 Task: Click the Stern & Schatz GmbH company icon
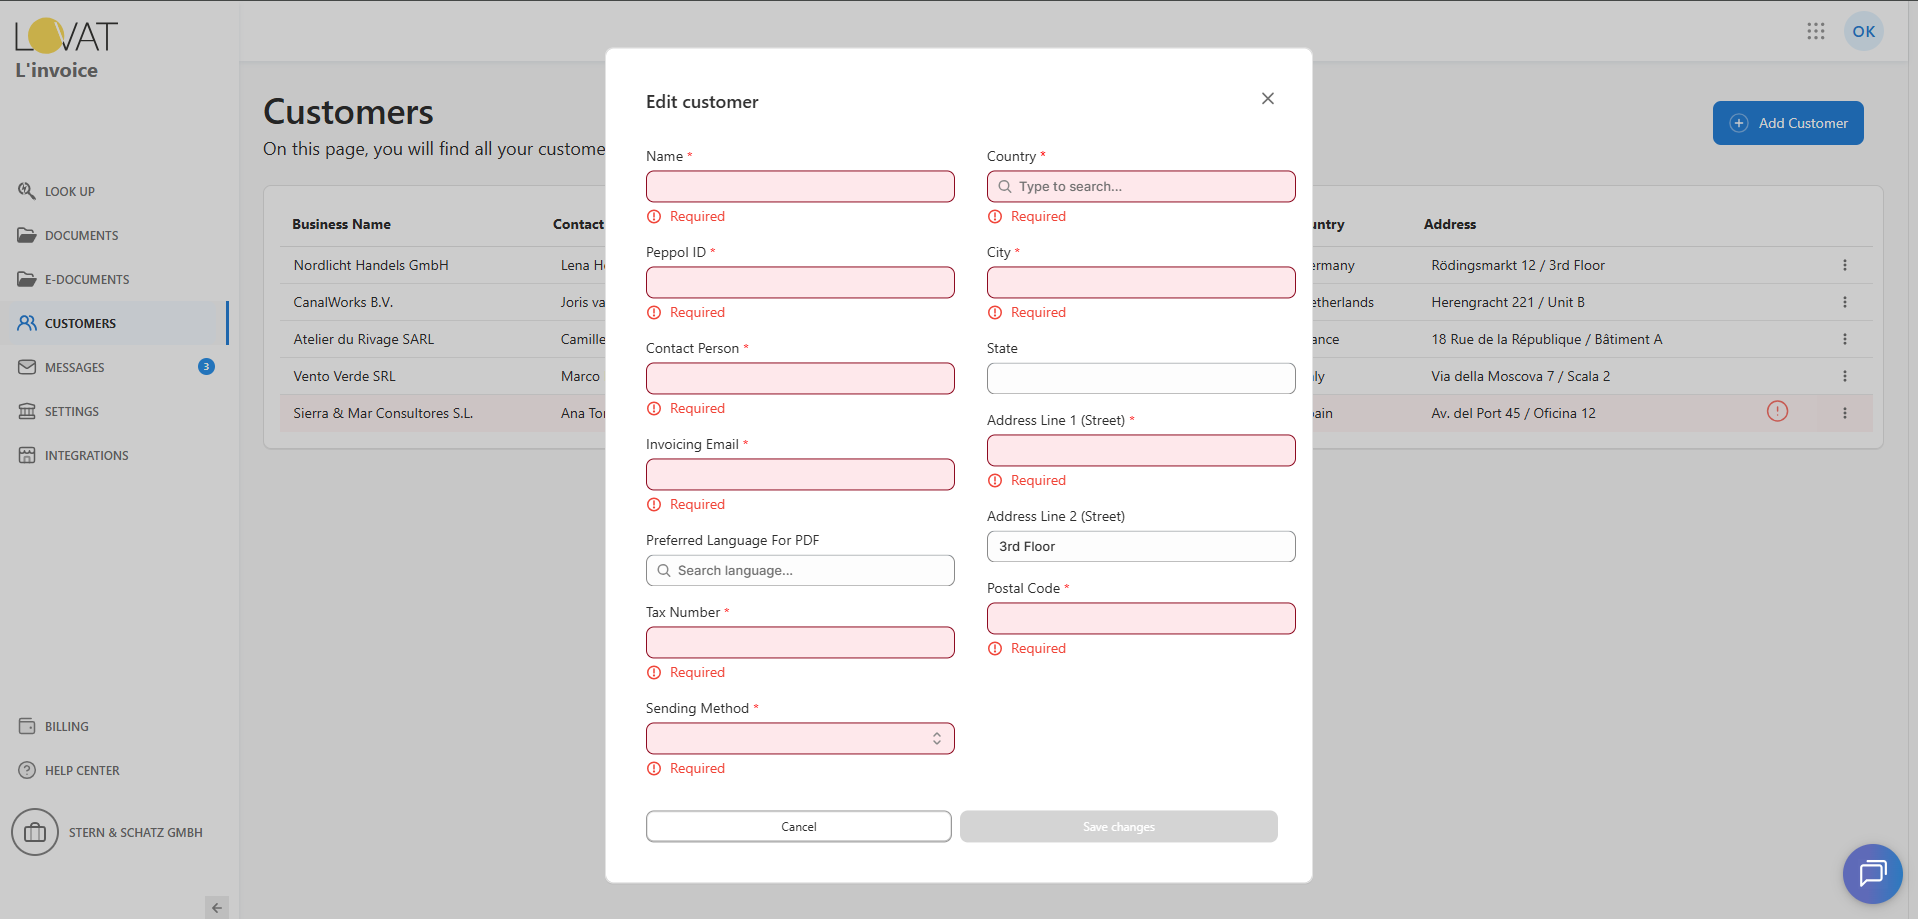(x=35, y=832)
